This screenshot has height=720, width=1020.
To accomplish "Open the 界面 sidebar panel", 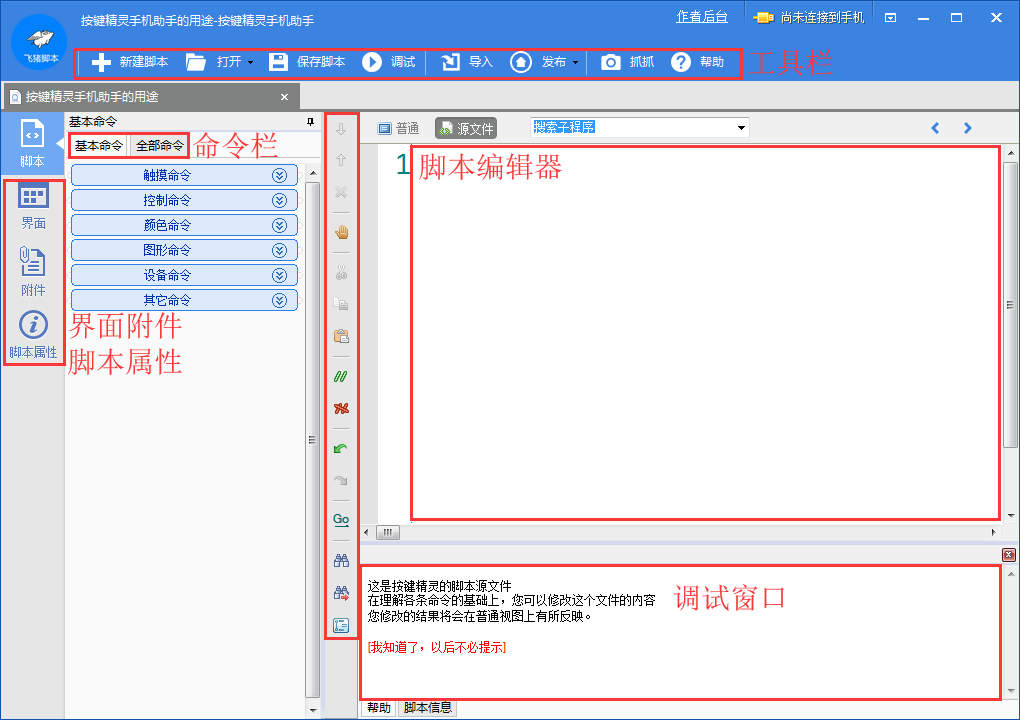I will (33, 207).
